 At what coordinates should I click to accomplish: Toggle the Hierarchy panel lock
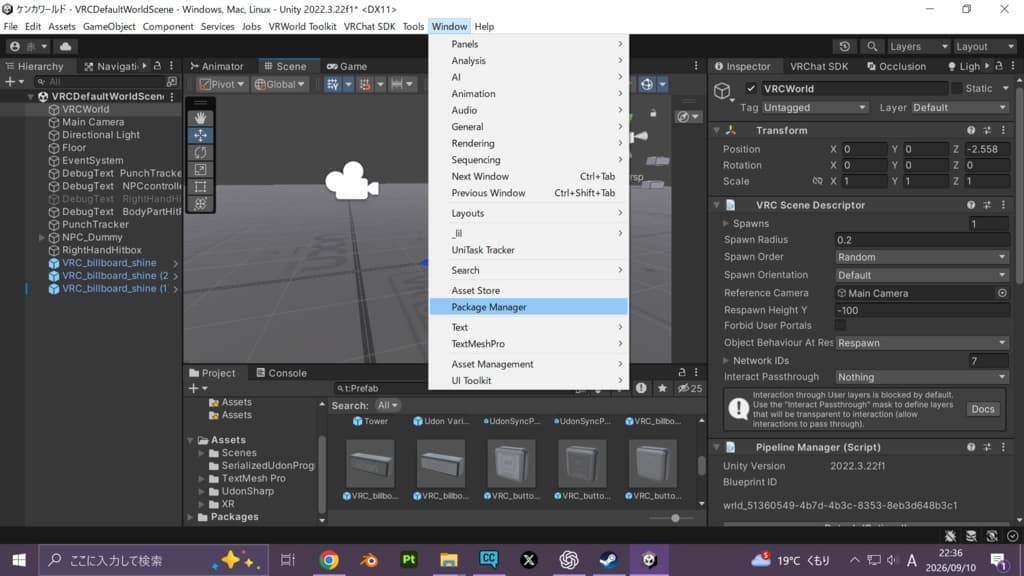pyautogui.click(x=157, y=66)
